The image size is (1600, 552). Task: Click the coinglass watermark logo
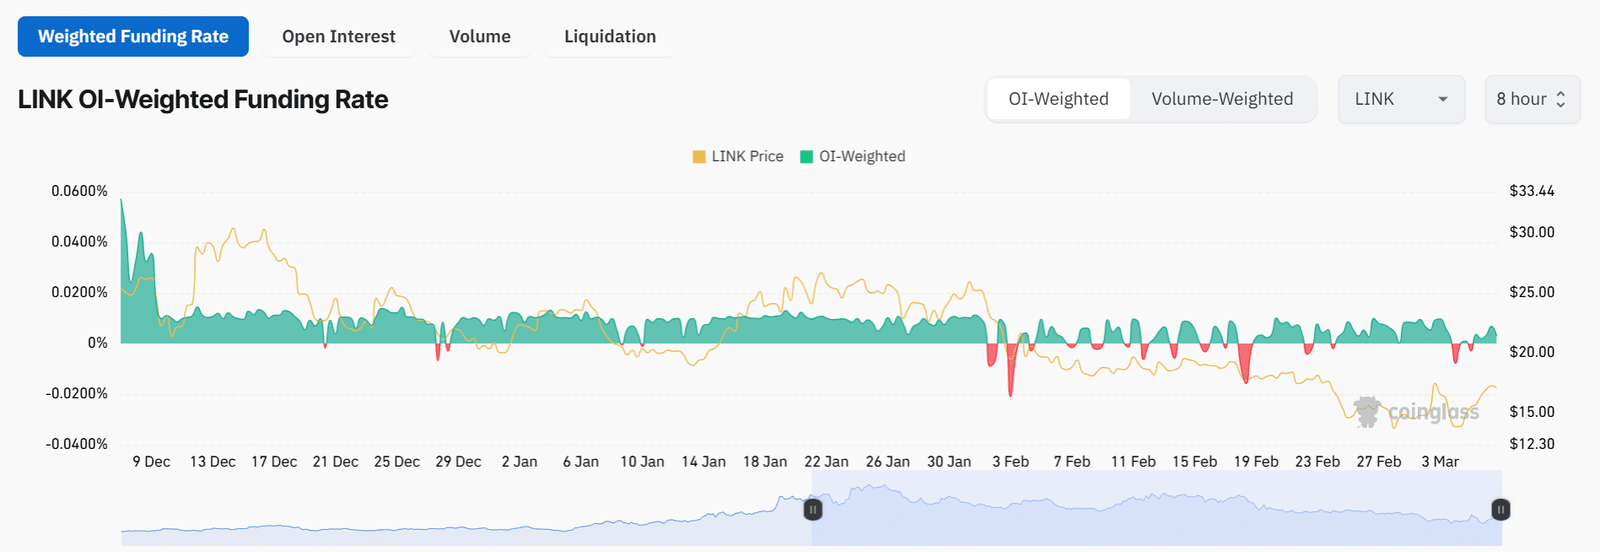pos(1366,411)
